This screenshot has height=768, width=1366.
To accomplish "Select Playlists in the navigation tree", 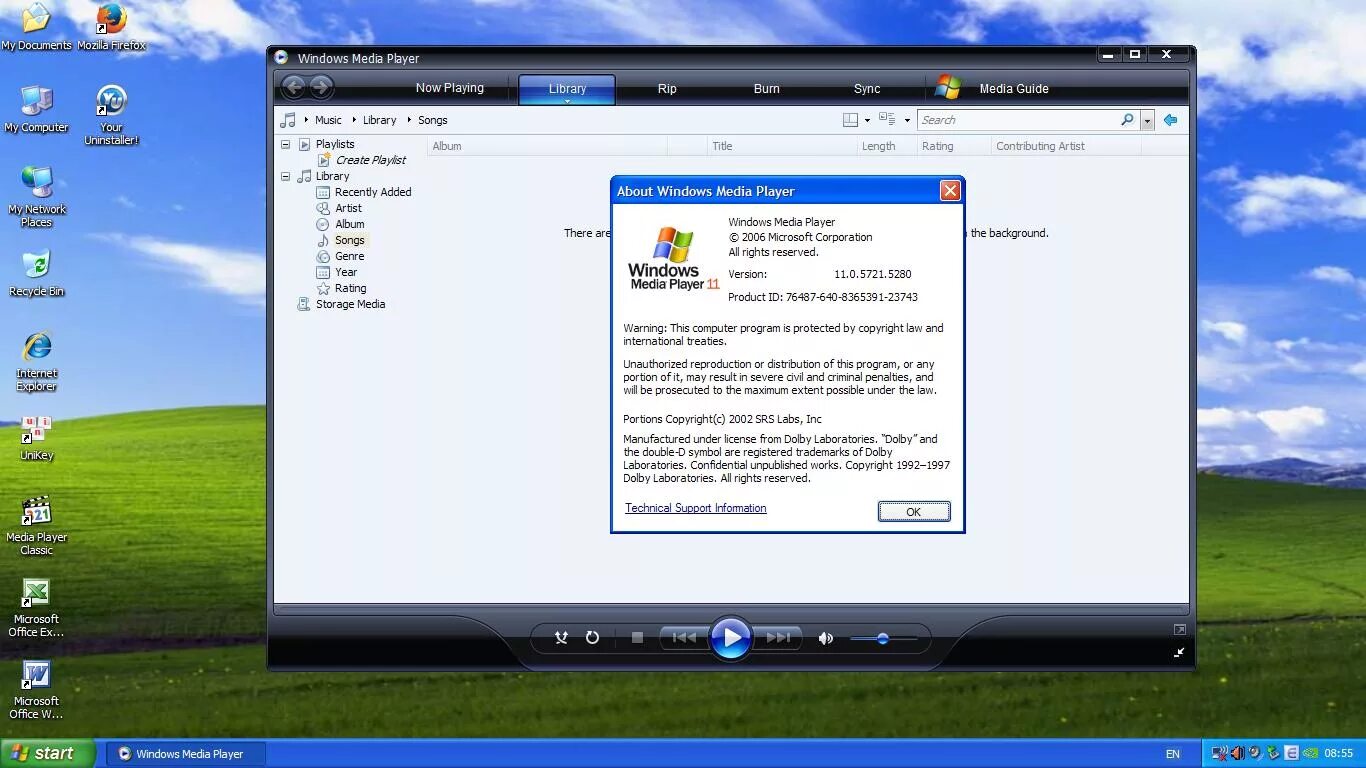I will (x=335, y=144).
